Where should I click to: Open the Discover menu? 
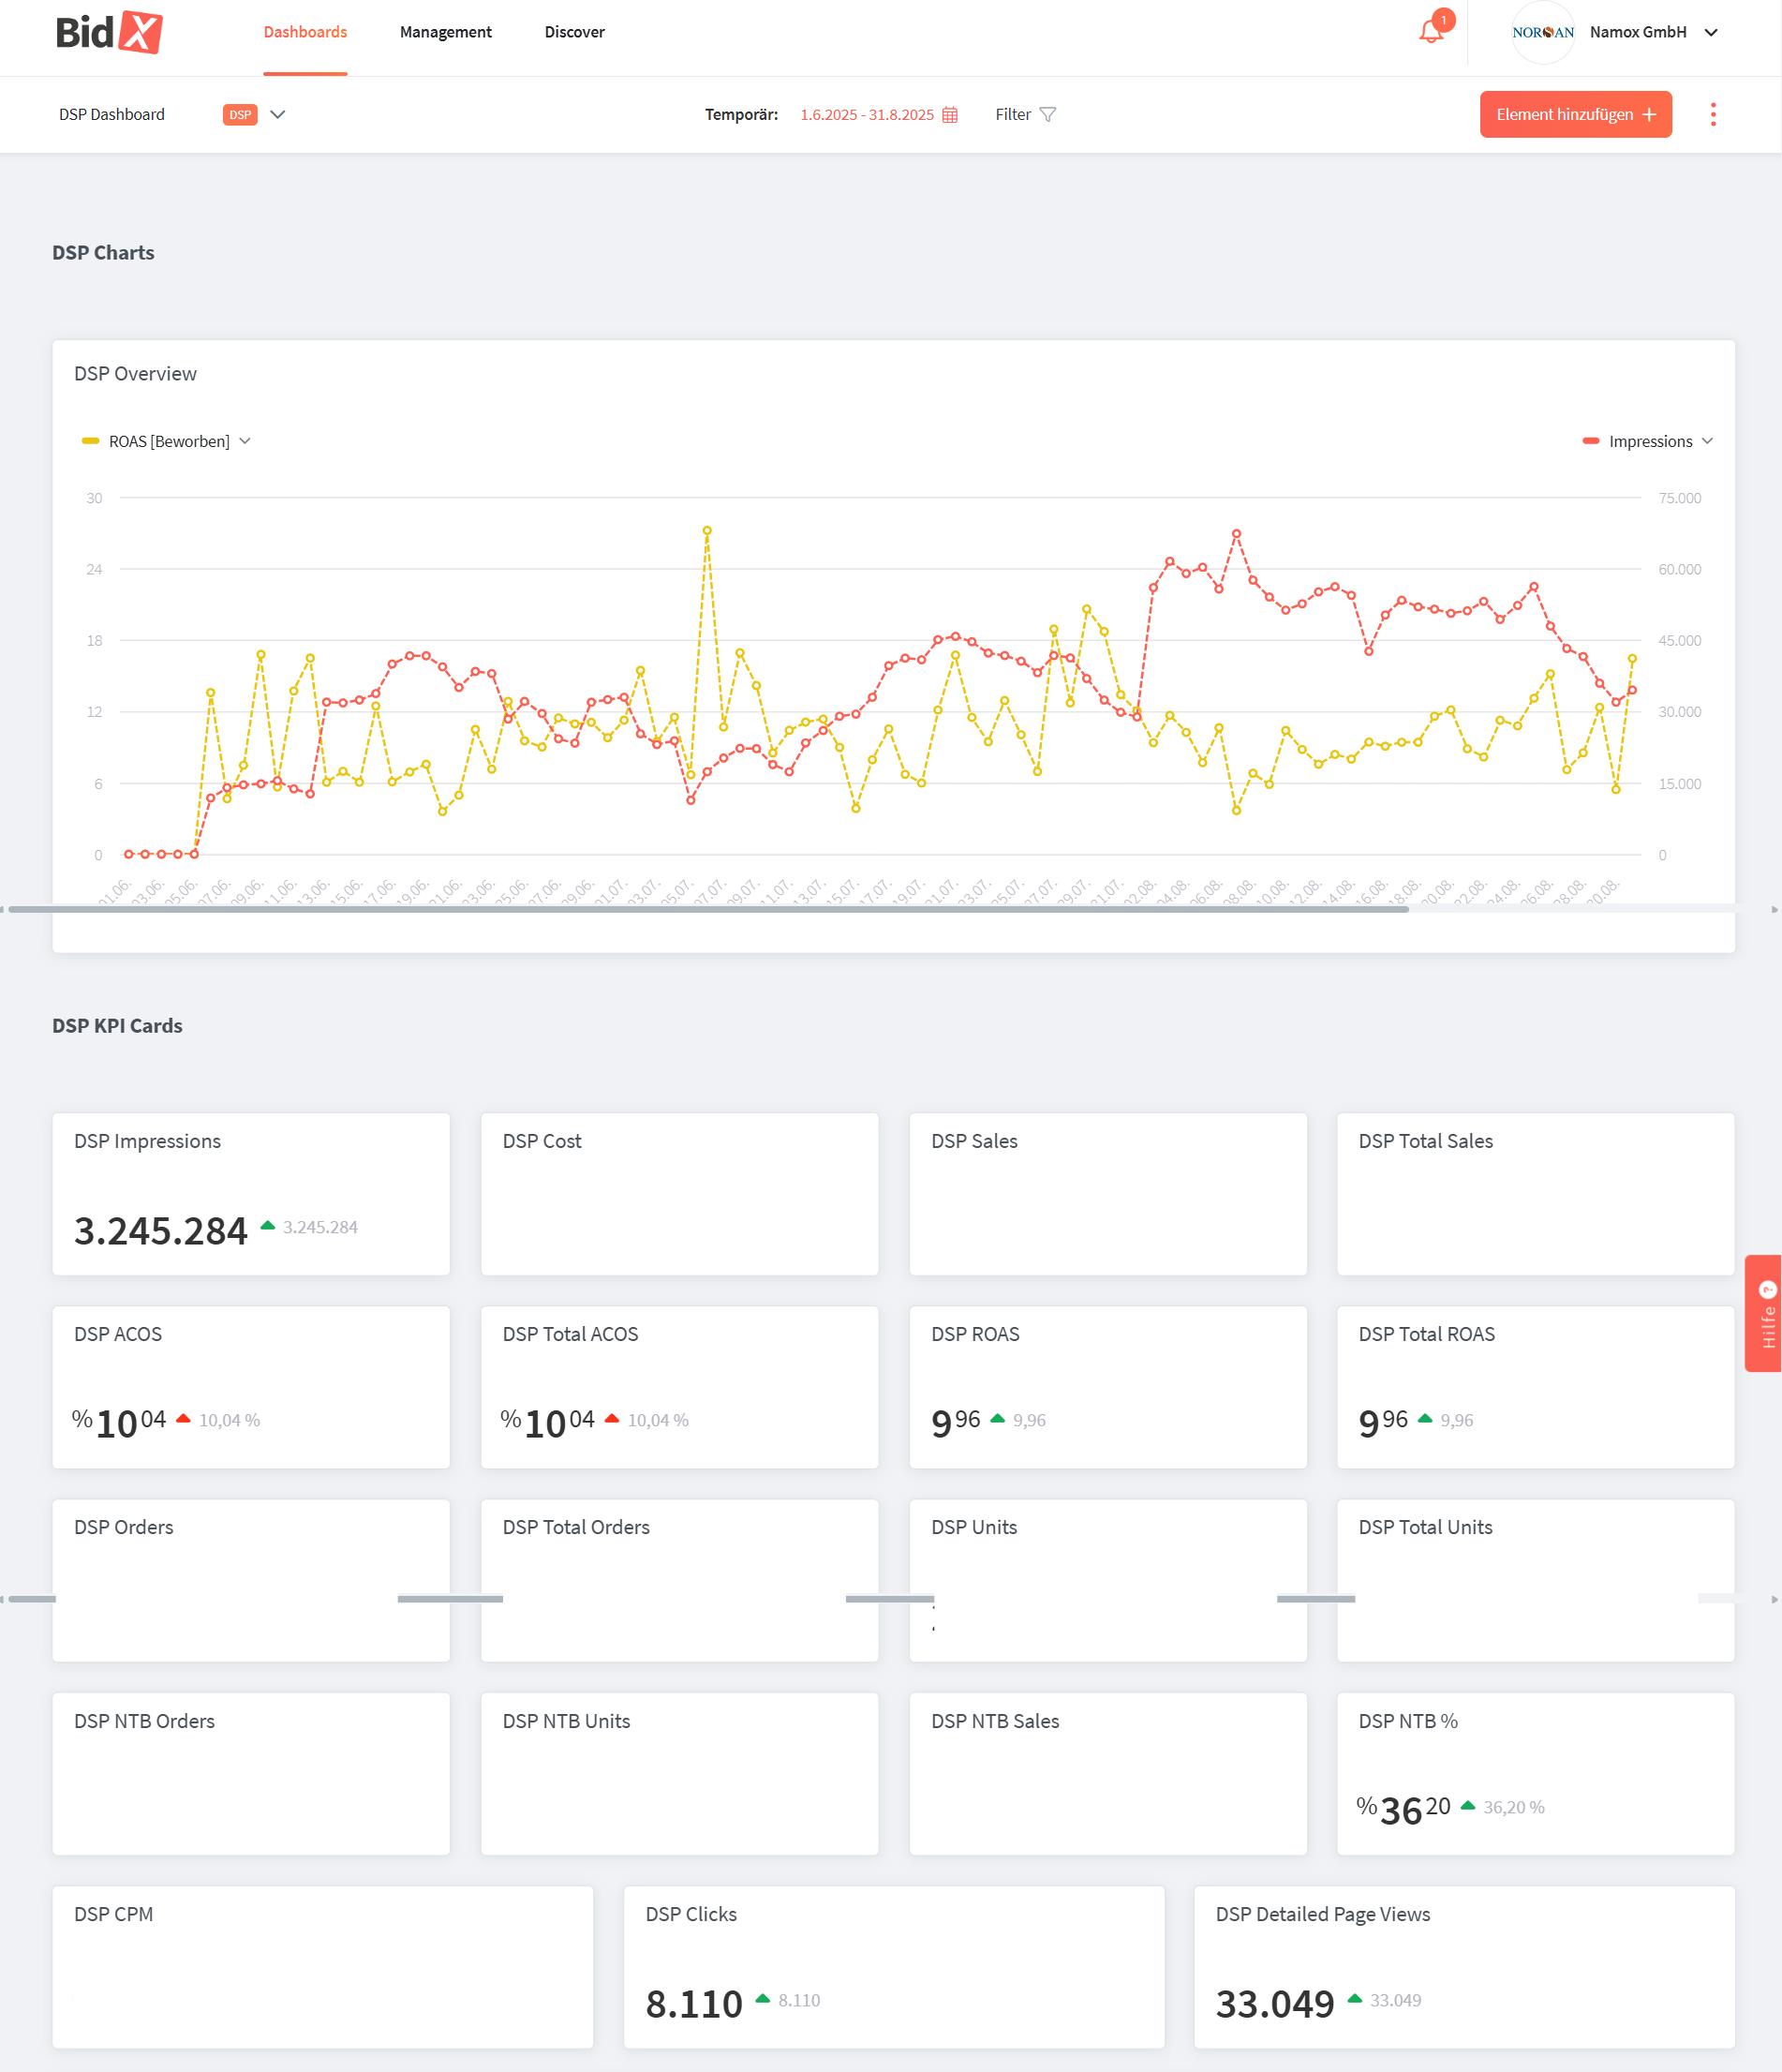(574, 32)
